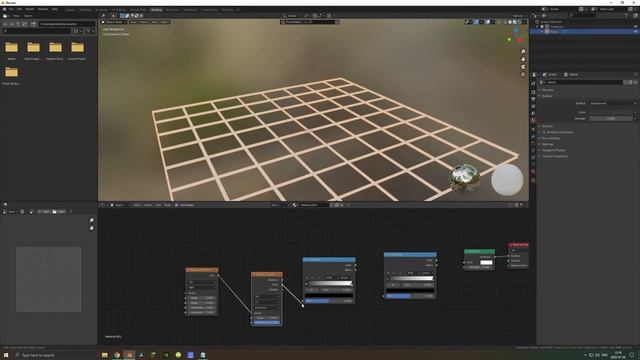Click the Strength slider in World properties

pyautogui.click(x=611, y=118)
